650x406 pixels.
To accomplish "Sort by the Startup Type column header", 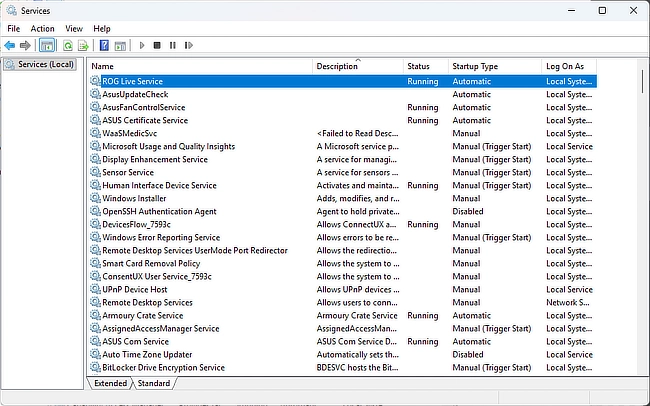I will pyautogui.click(x=495, y=66).
